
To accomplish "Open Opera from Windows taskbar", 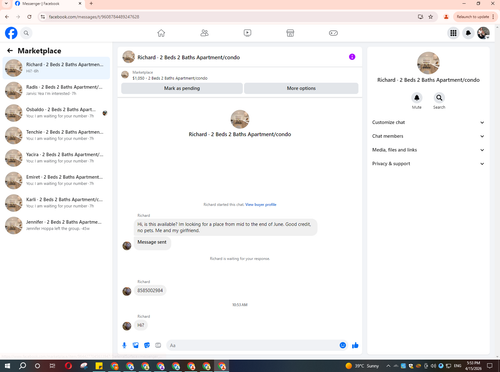I will [68, 366].
